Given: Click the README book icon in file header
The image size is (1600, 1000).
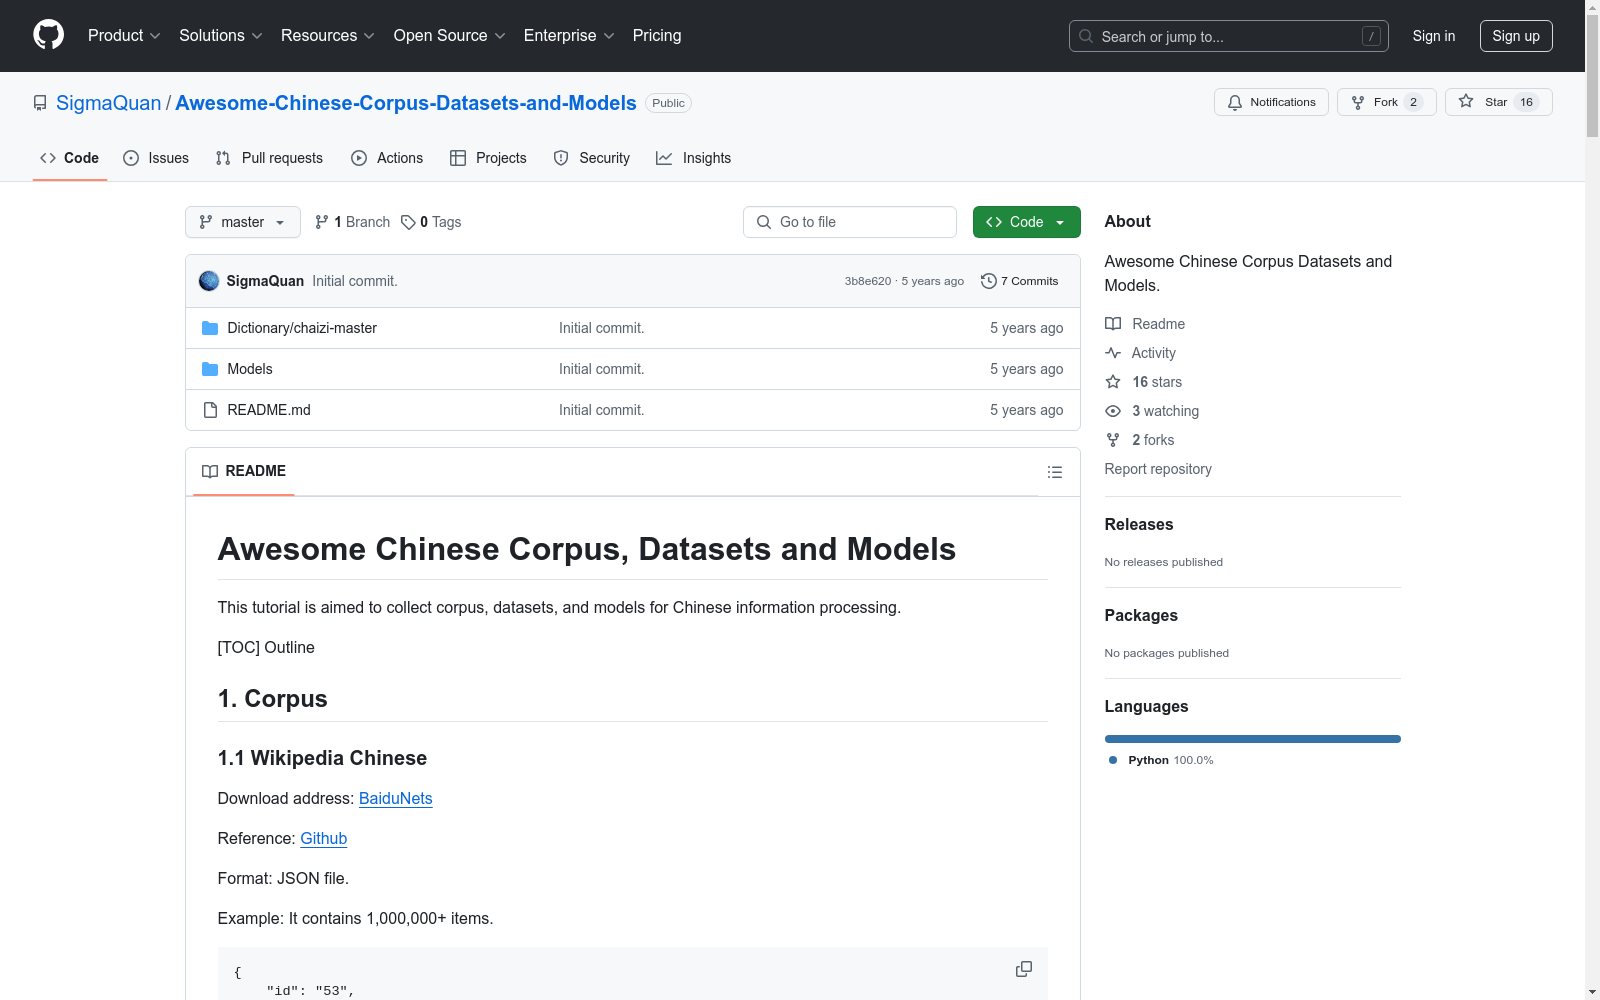Looking at the screenshot, I should pyautogui.click(x=210, y=471).
